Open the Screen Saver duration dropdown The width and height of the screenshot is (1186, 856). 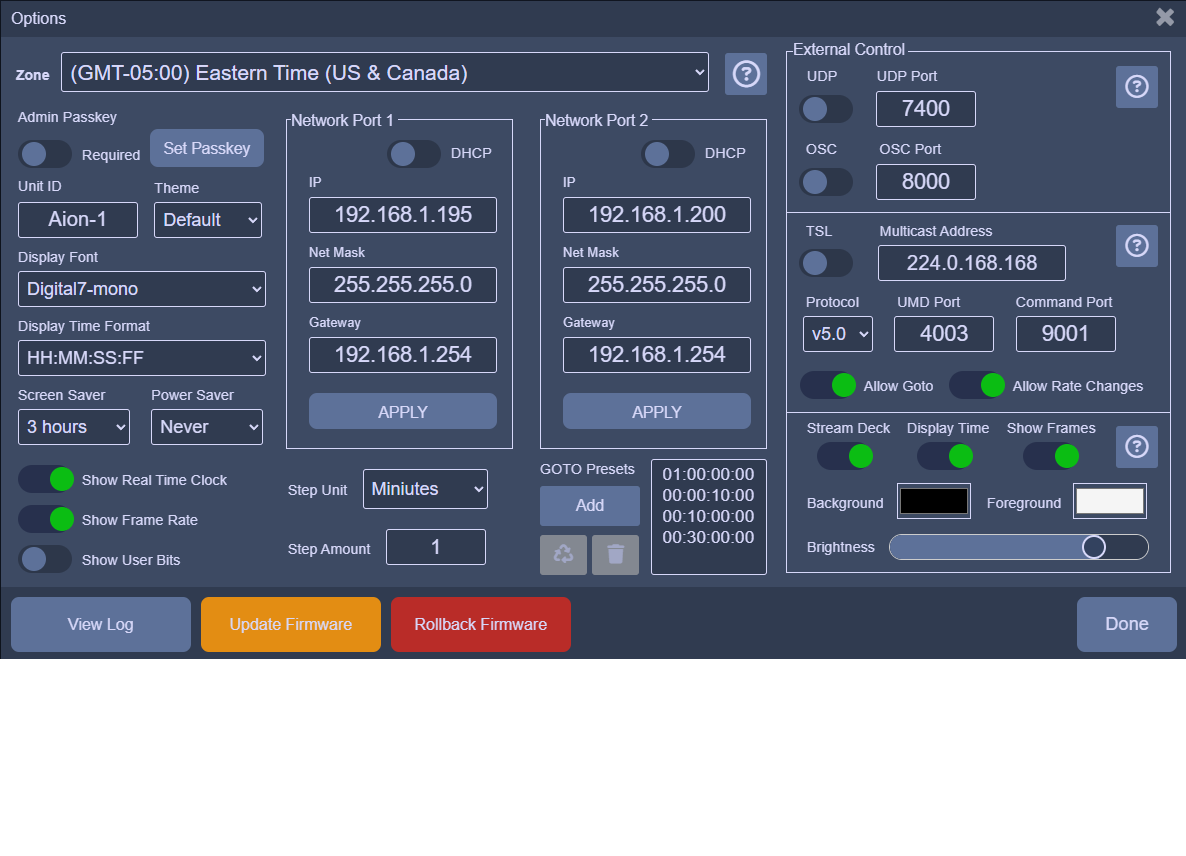click(74, 427)
